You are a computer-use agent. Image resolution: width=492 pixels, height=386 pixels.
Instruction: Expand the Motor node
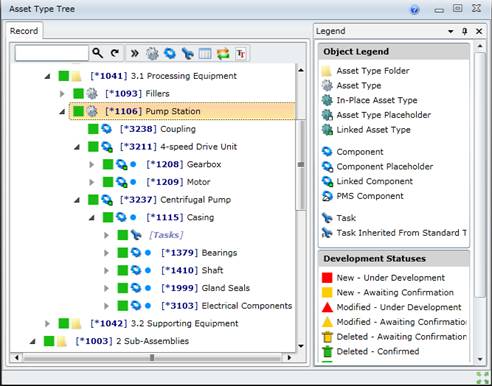91,182
